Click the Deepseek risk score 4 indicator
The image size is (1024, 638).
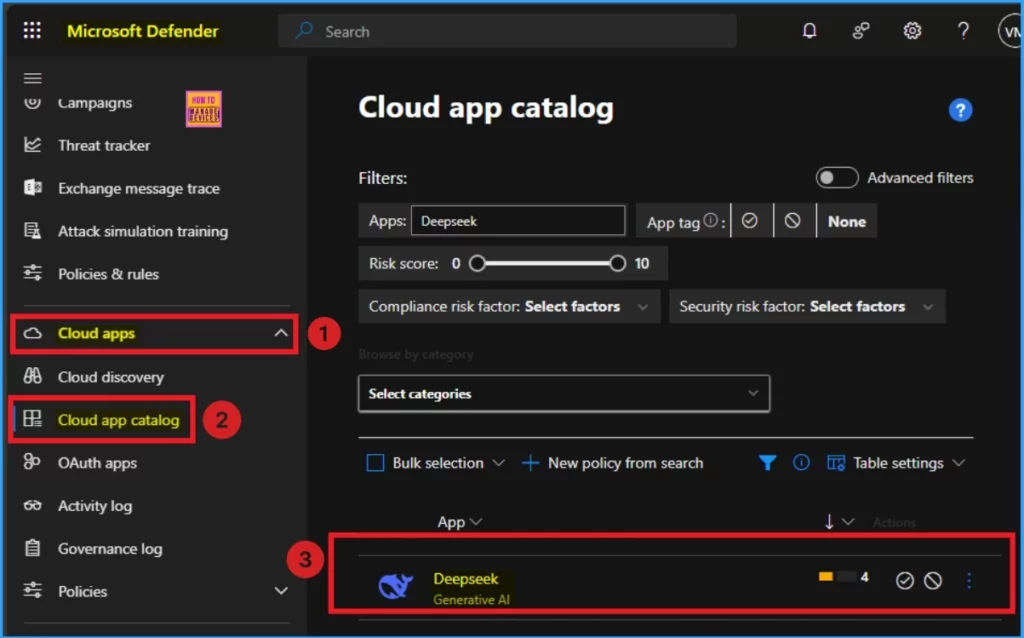point(843,577)
